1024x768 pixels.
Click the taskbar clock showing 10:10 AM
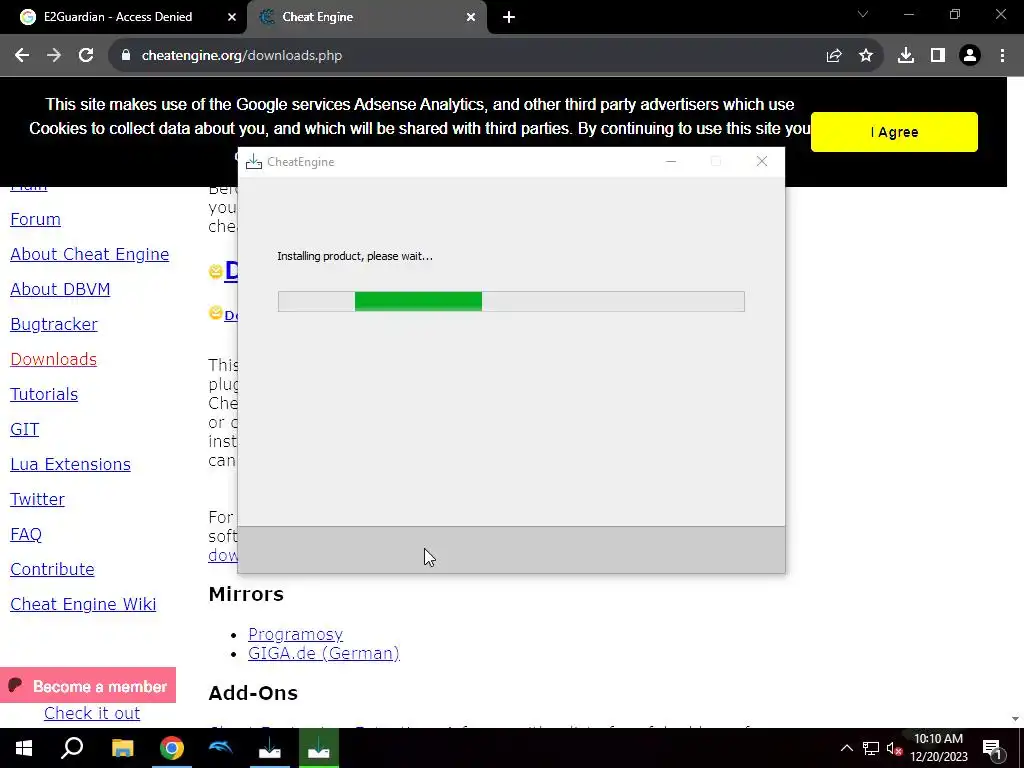tap(938, 748)
